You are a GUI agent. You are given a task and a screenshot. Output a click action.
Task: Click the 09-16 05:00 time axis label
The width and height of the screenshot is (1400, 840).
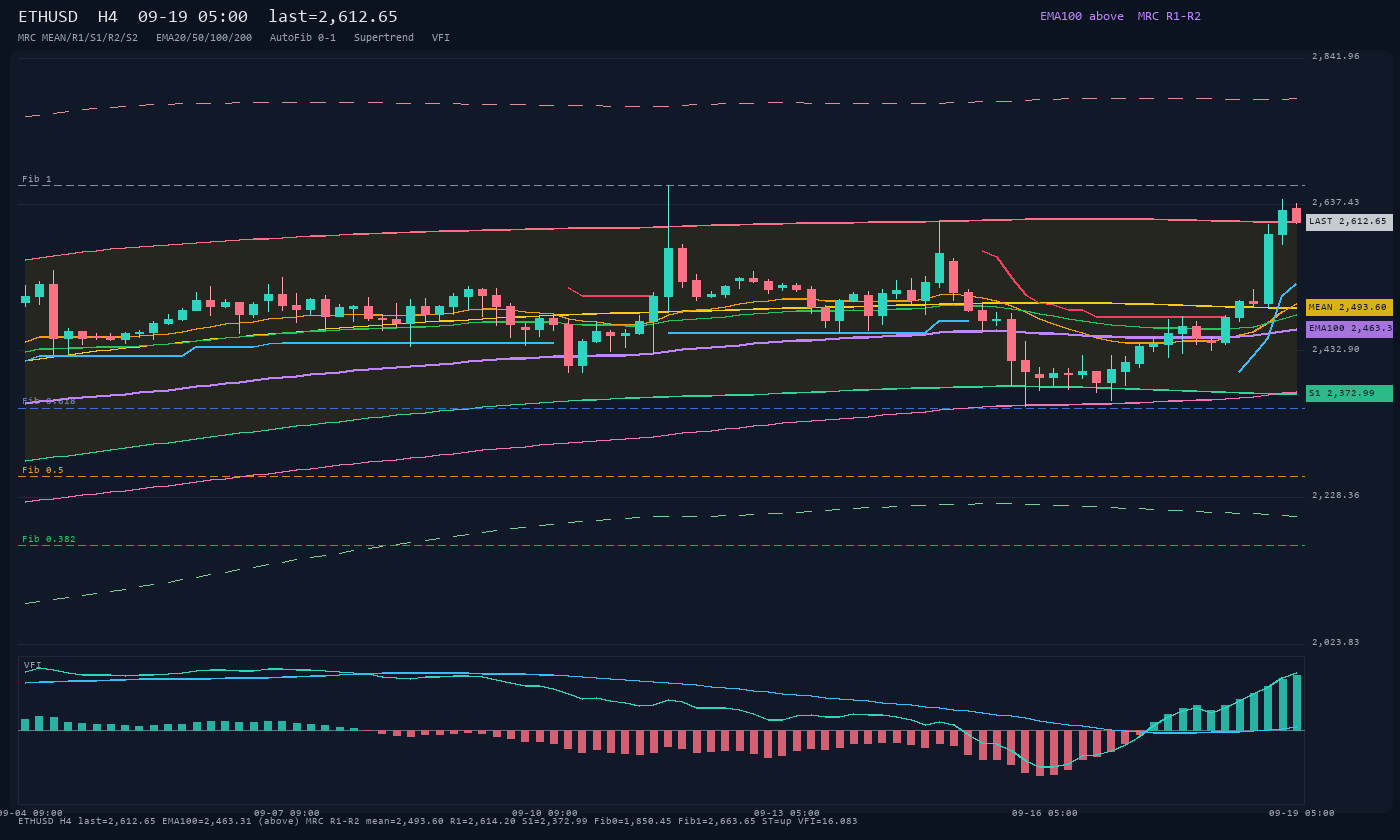point(1045,813)
